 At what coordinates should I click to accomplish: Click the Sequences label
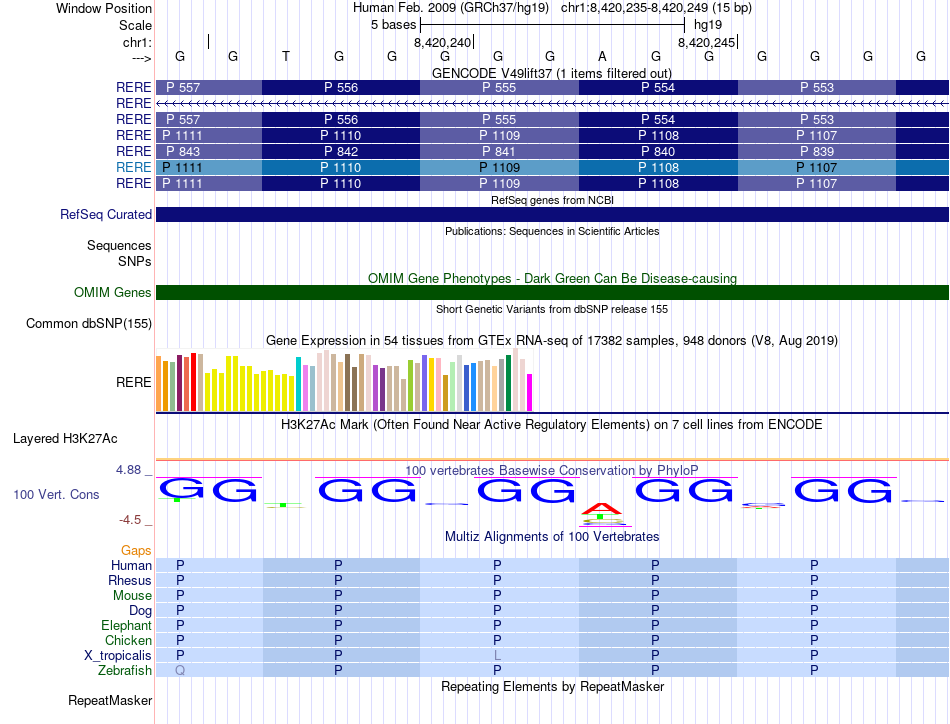pos(119,245)
